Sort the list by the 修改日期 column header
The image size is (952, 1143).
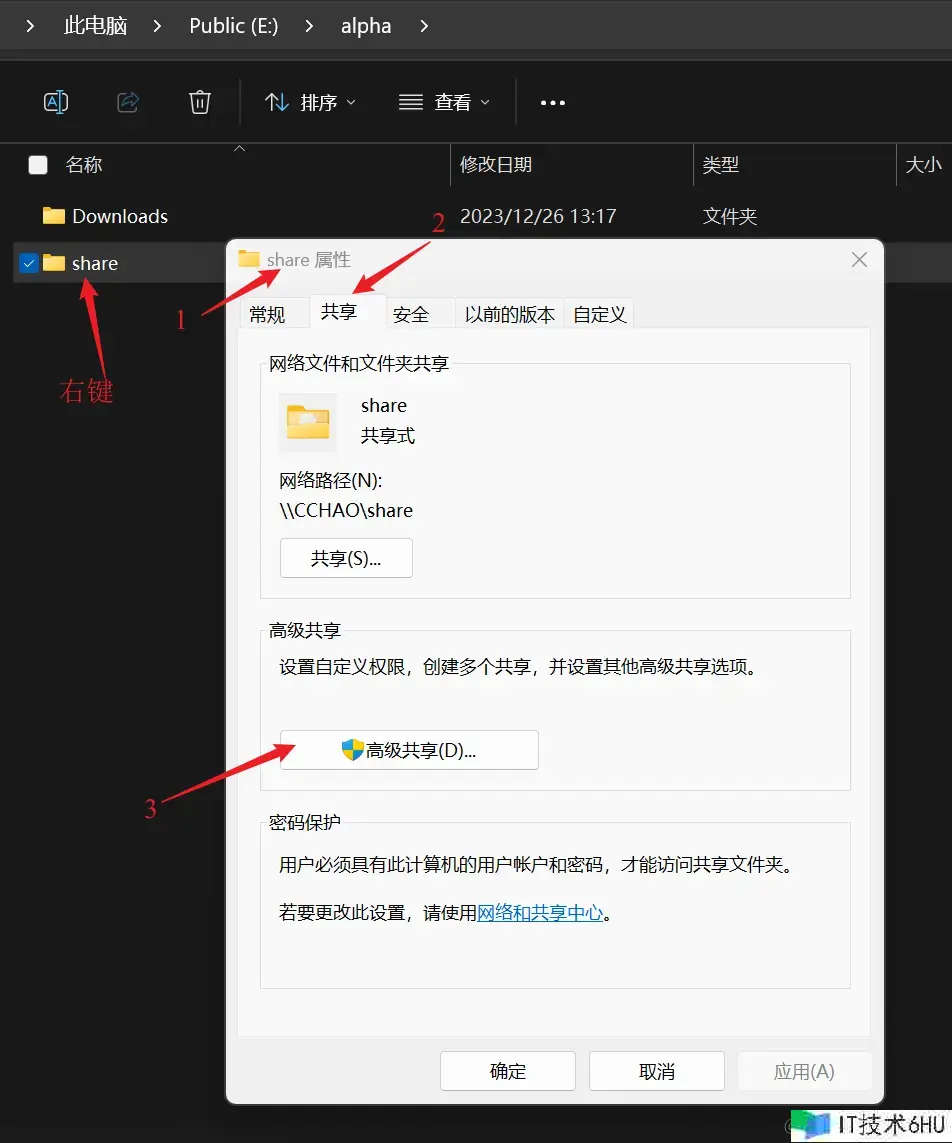coord(496,165)
